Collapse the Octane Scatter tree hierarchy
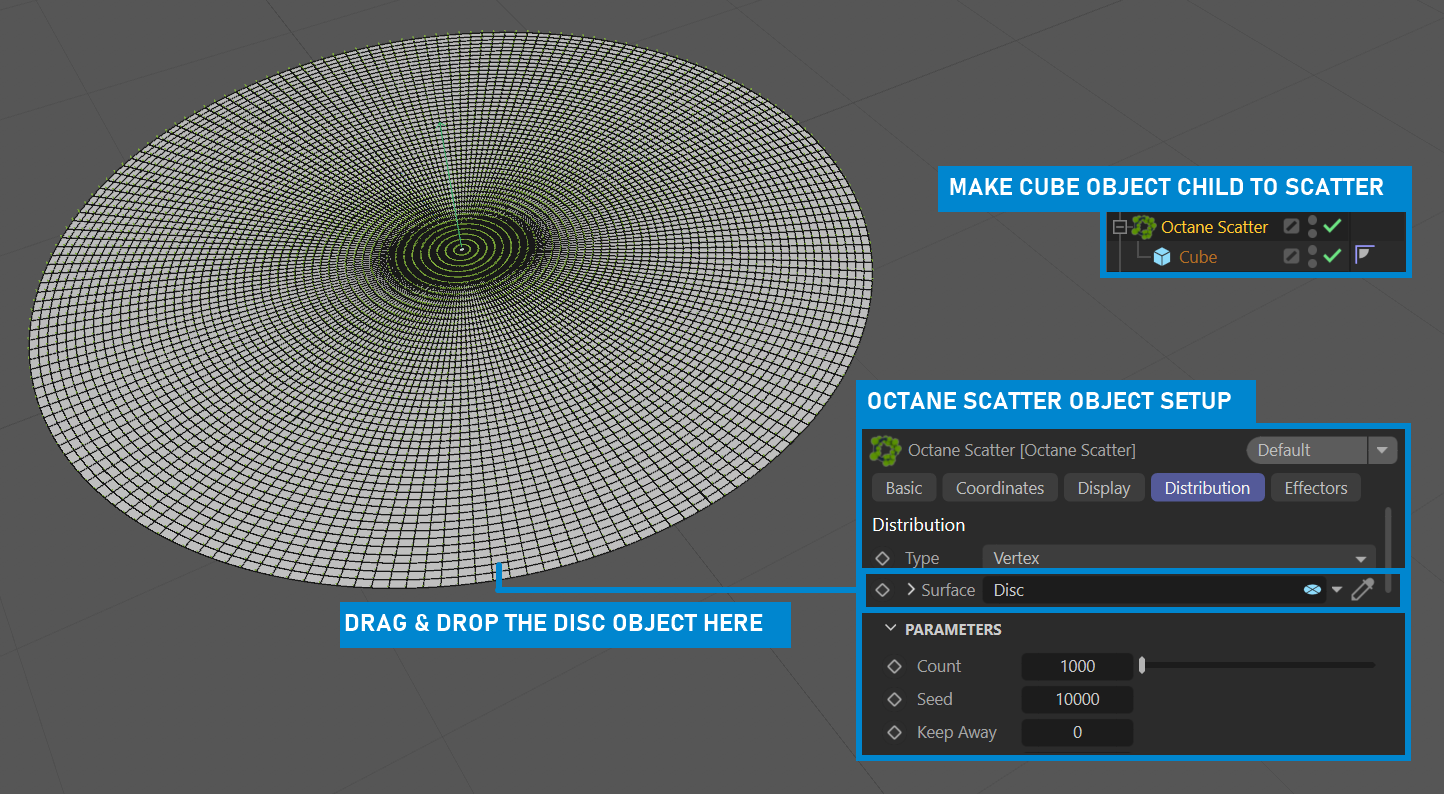This screenshot has width=1444, height=794. pos(1120,227)
